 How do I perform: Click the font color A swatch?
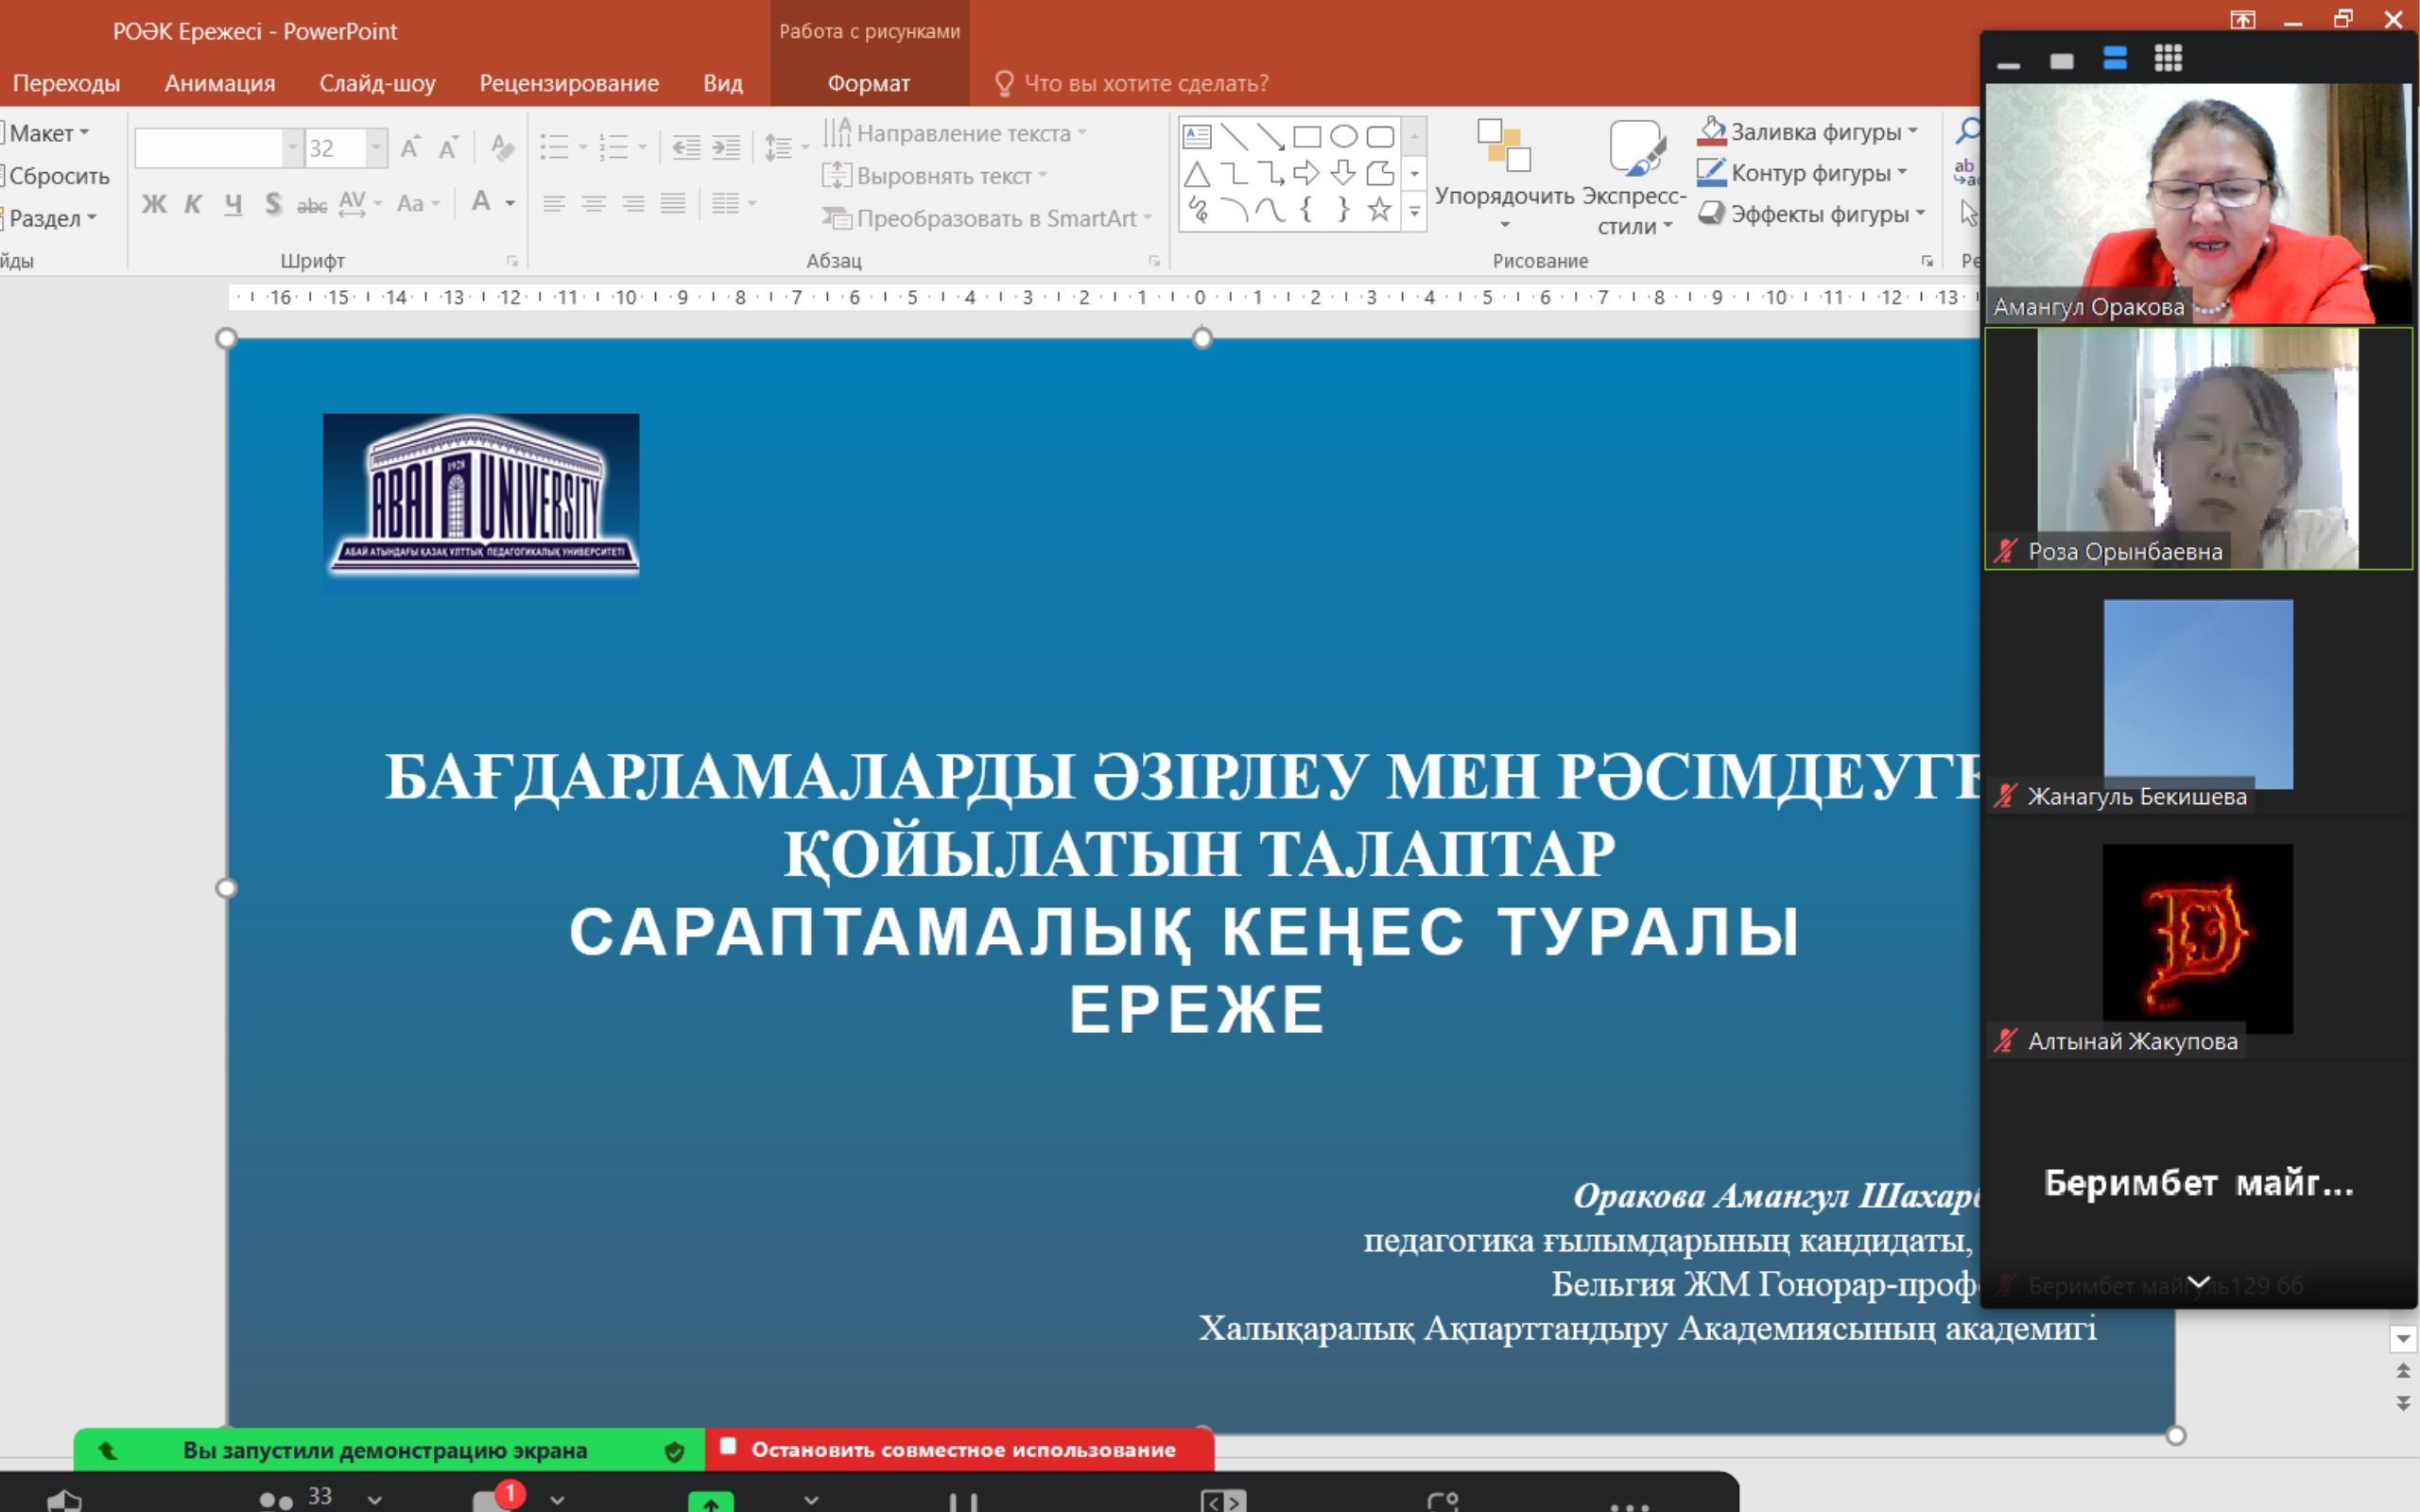pos(481,203)
